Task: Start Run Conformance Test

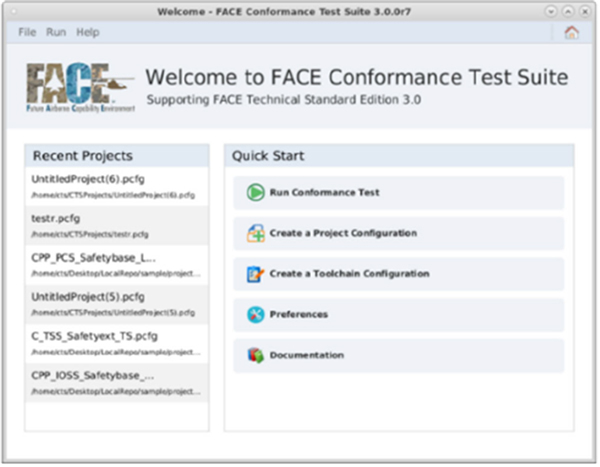Action: coord(324,192)
